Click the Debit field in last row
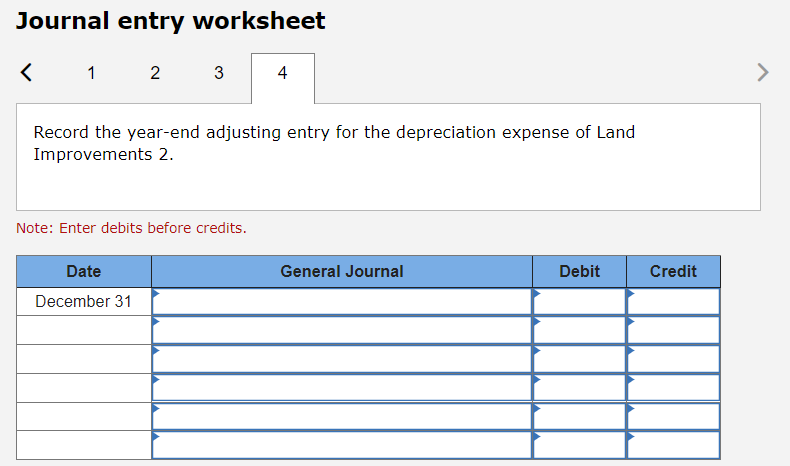This screenshot has height=466, width=790. 579,445
